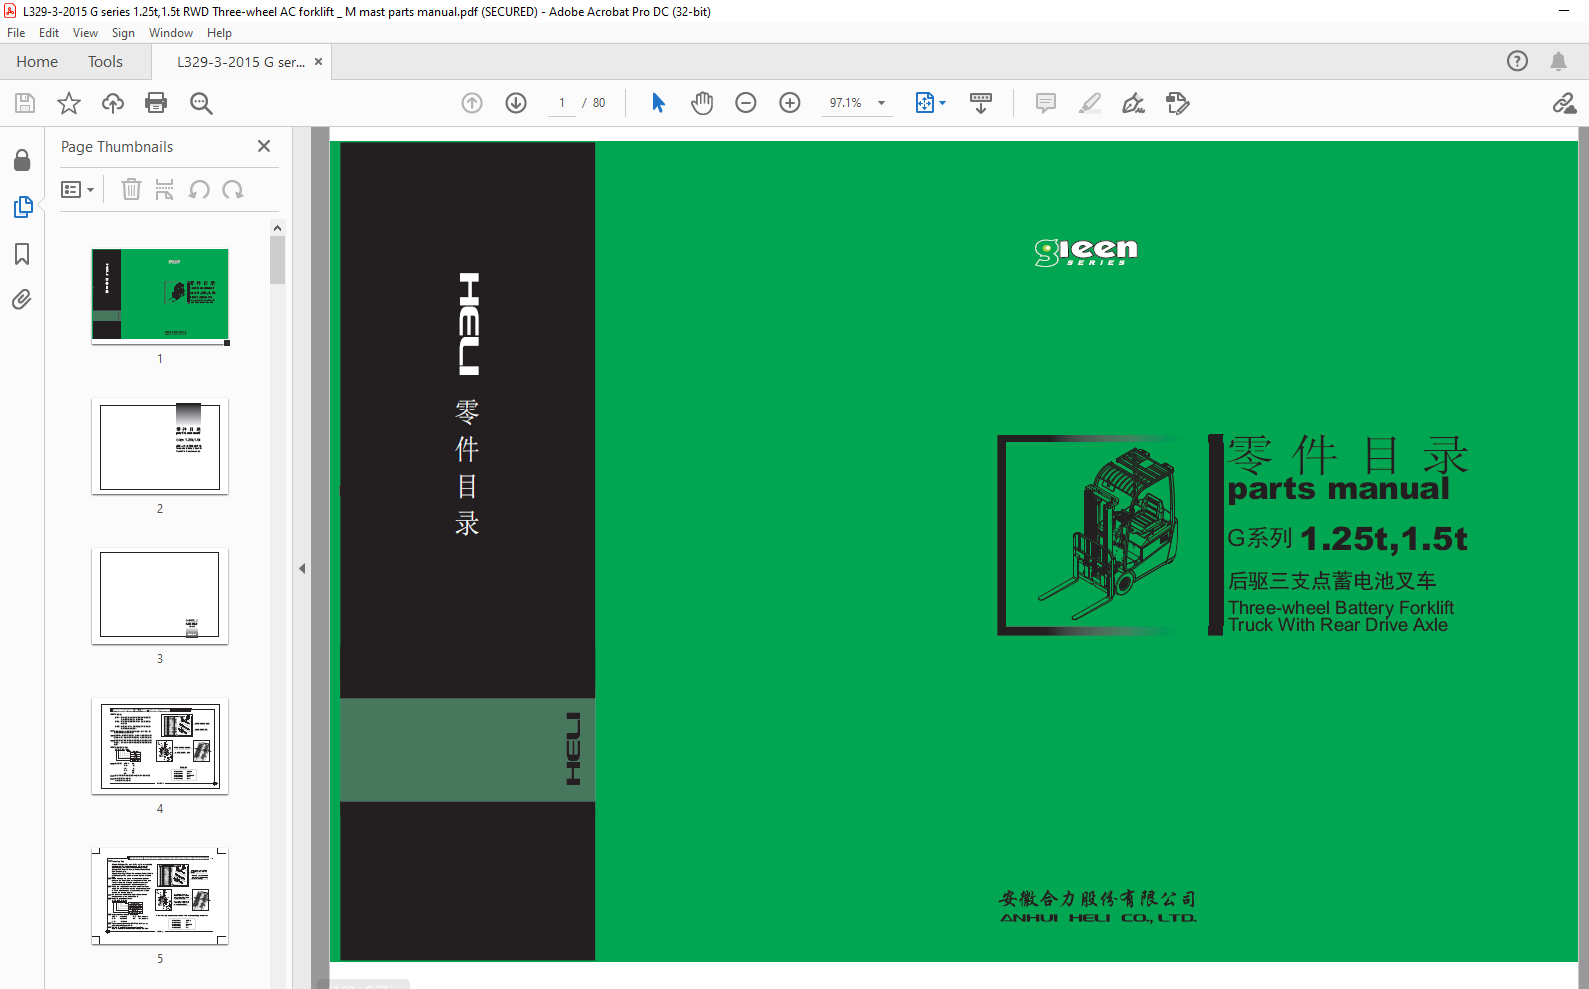
Task: Open the Help question mark icon
Action: [x=1518, y=61]
